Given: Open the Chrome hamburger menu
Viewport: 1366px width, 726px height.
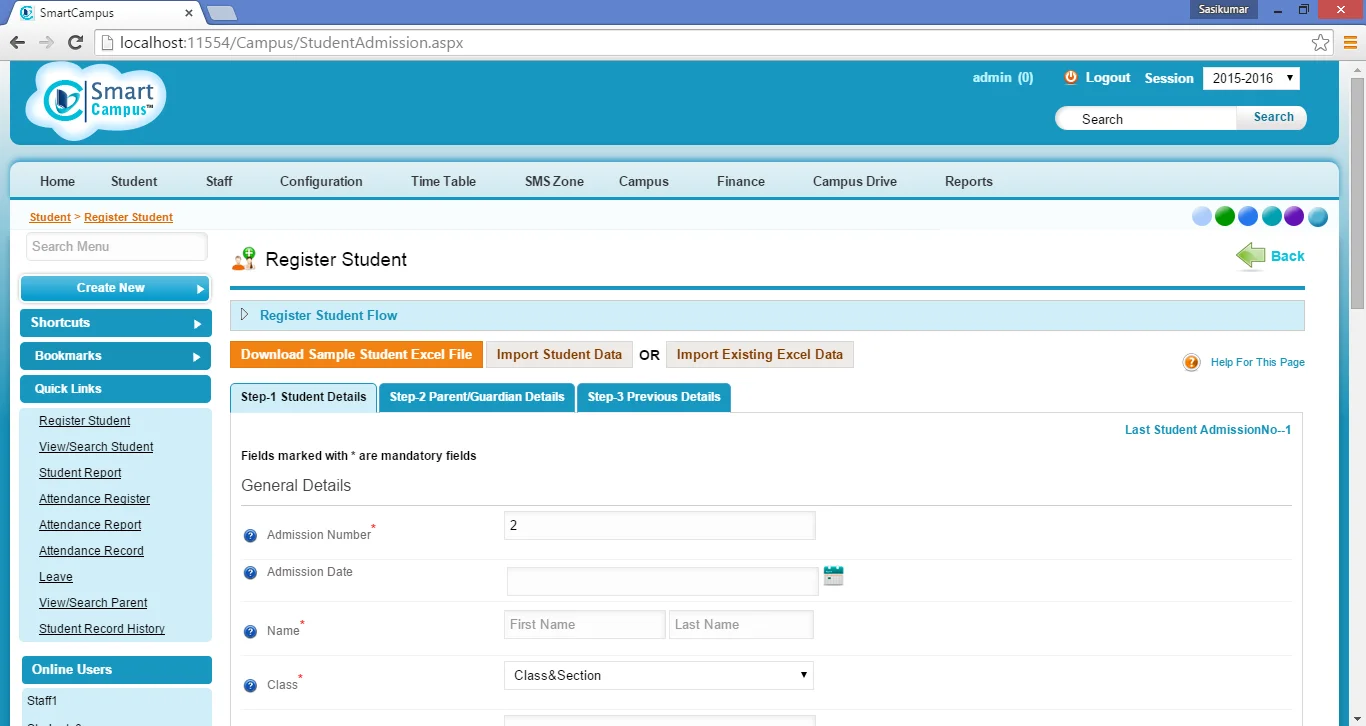Looking at the screenshot, I should 1350,43.
